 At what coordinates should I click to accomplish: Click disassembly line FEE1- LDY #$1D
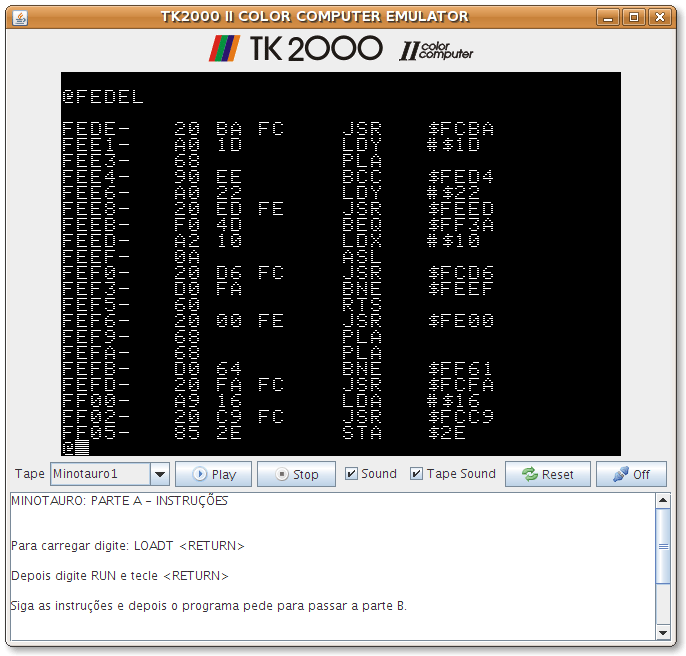point(271,145)
